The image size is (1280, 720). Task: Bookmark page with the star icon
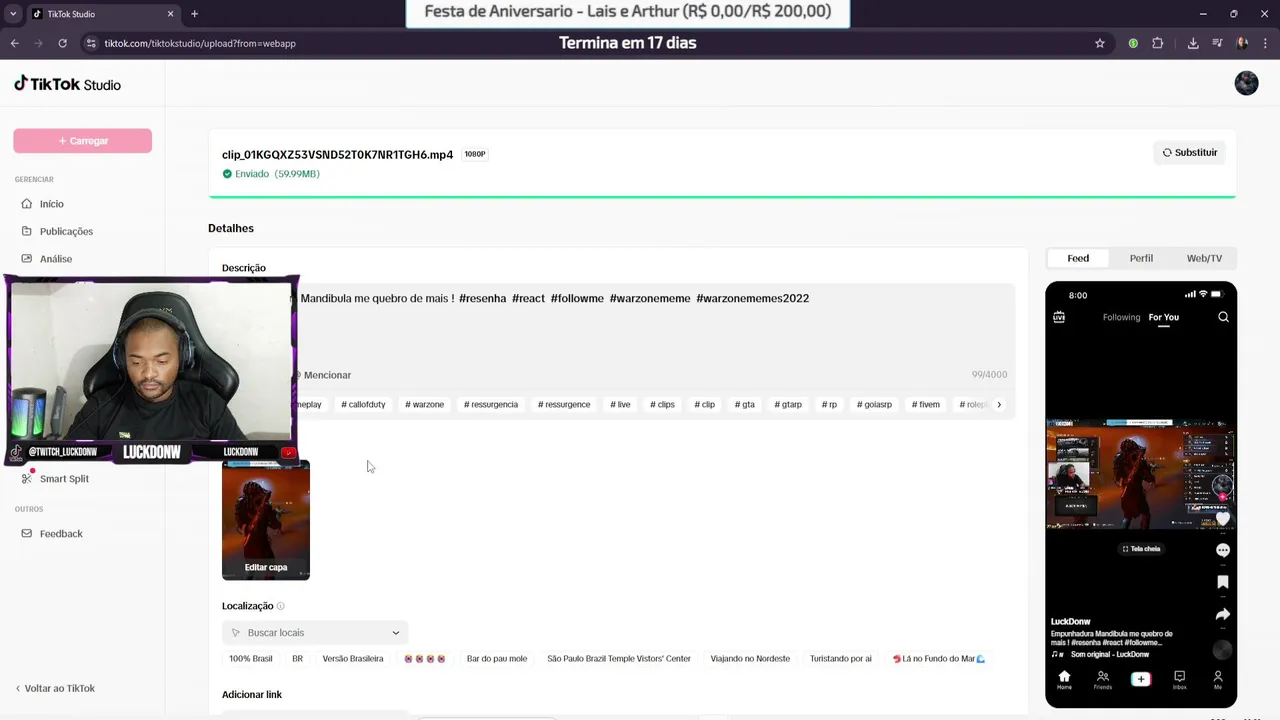pyautogui.click(x=1100, y=43)
